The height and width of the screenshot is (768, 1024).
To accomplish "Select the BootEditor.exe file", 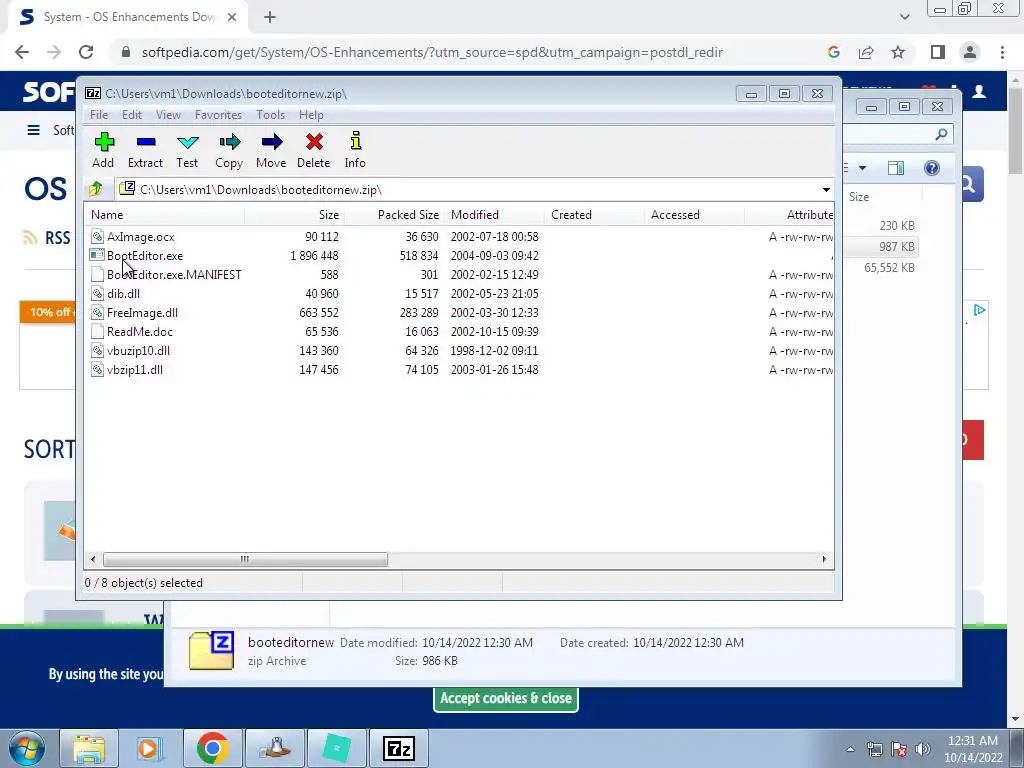I will coord(145,256).
